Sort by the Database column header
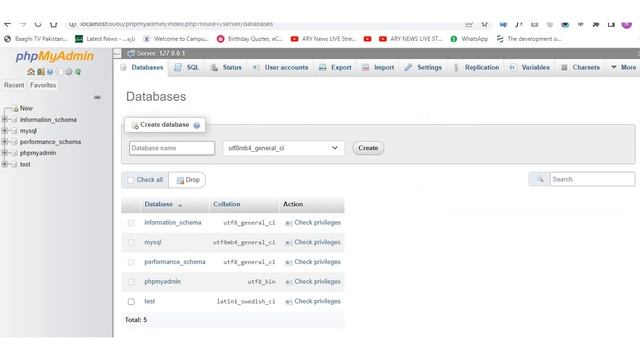 158,204
